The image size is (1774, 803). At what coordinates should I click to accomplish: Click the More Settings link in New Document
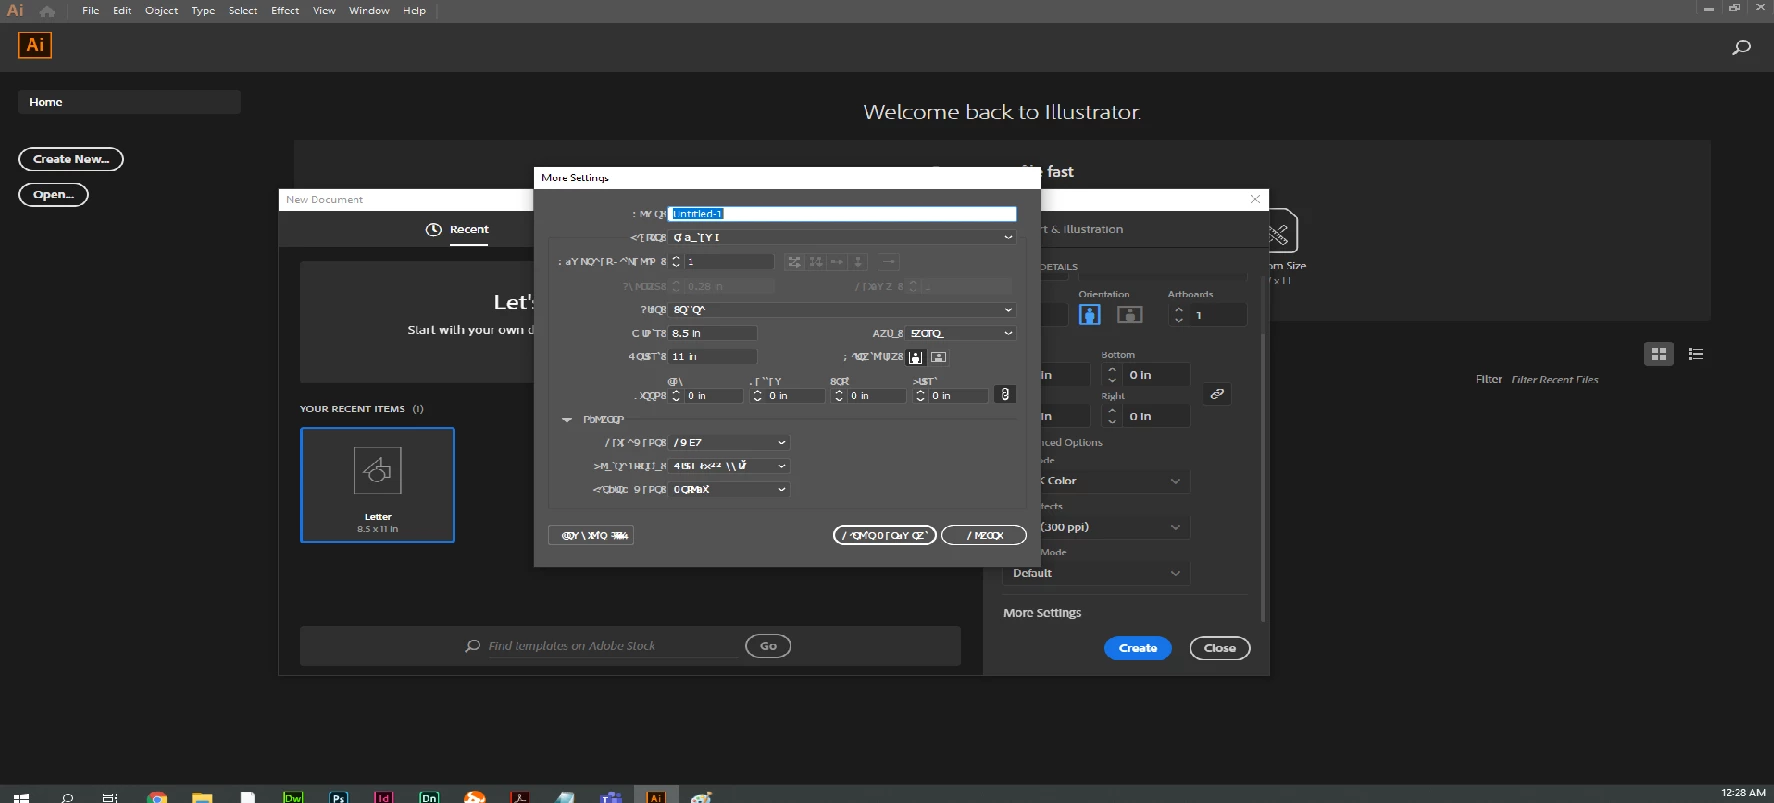[1042, 613]
